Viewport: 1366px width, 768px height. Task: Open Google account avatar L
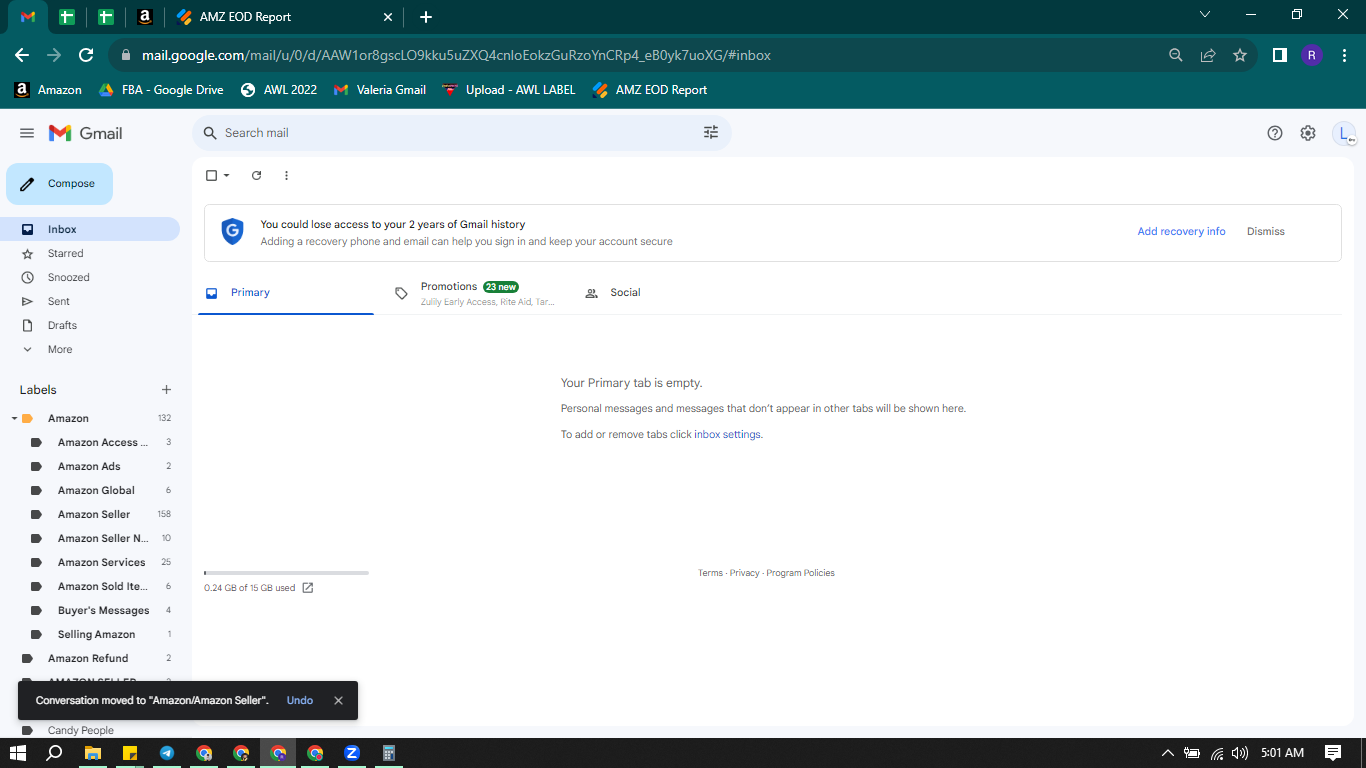1344,133
